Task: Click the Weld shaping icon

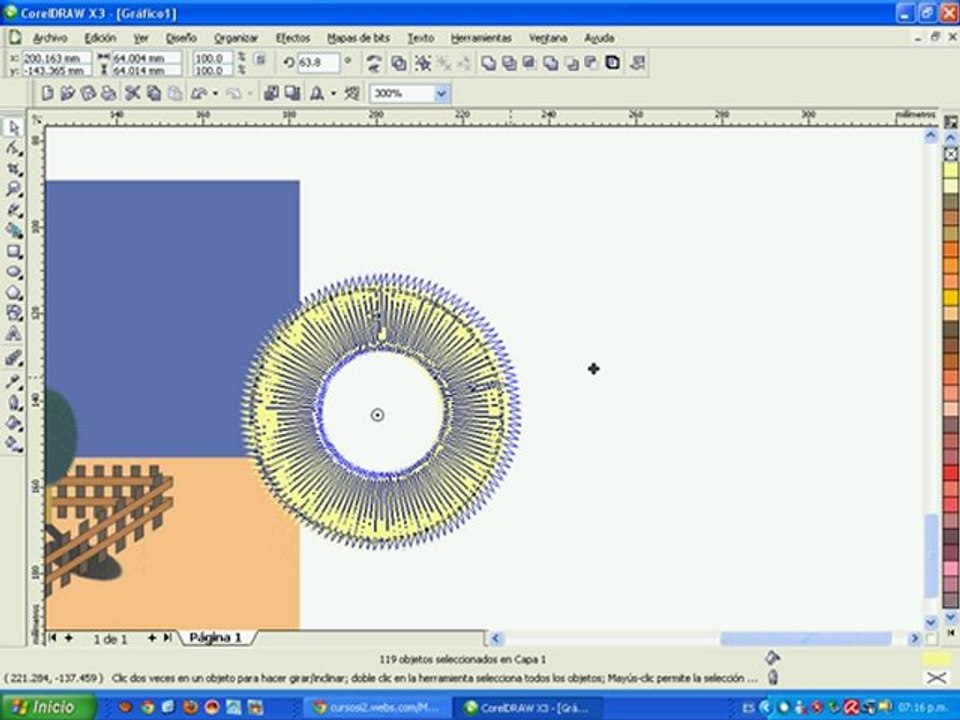Action: [x=489, y=63]
